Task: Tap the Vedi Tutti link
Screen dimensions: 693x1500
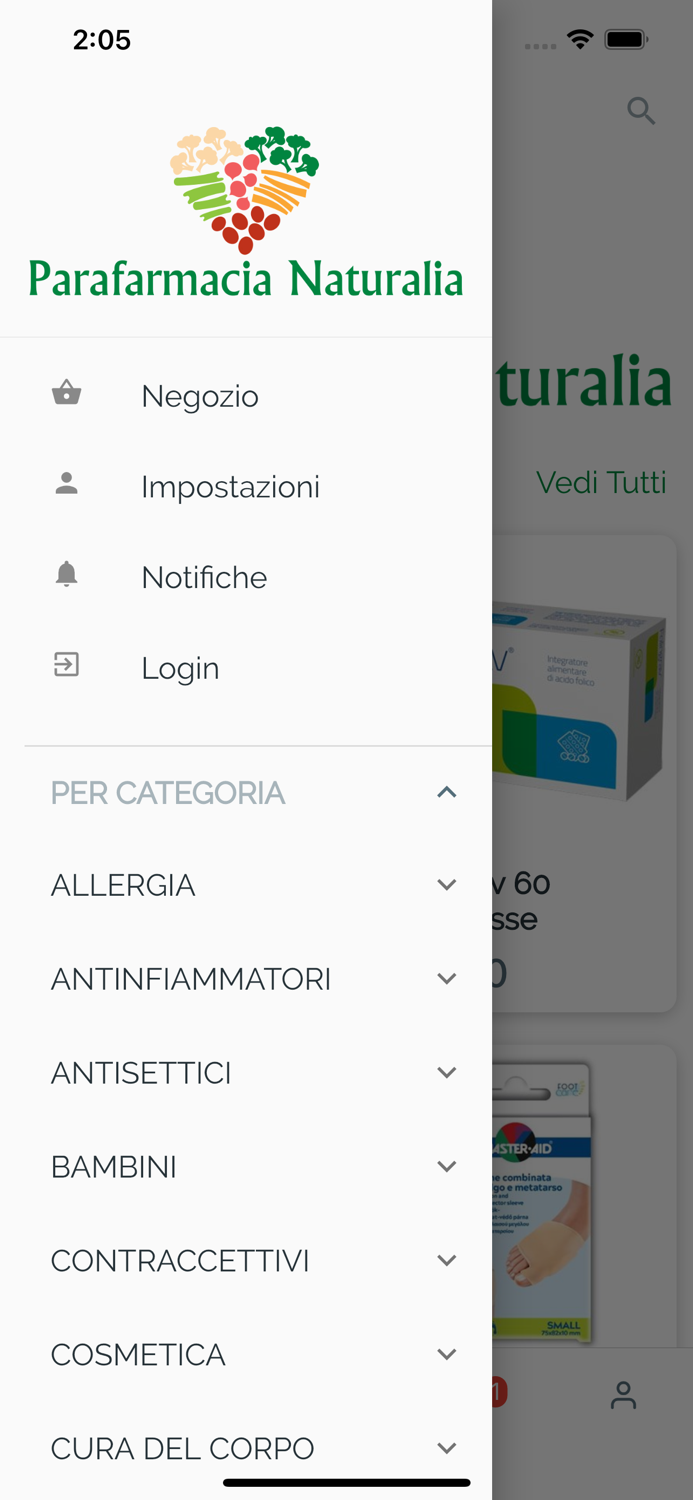Action: pos(601,483)
